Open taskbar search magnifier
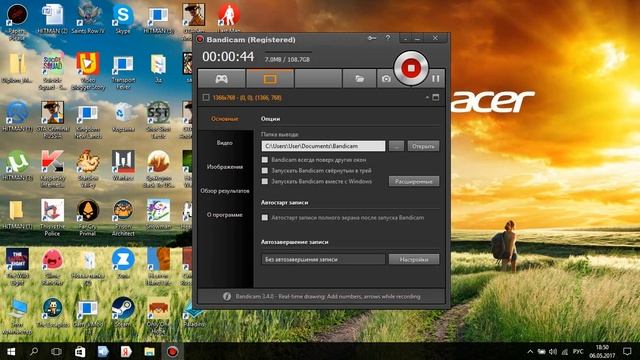 pos(34,351)
